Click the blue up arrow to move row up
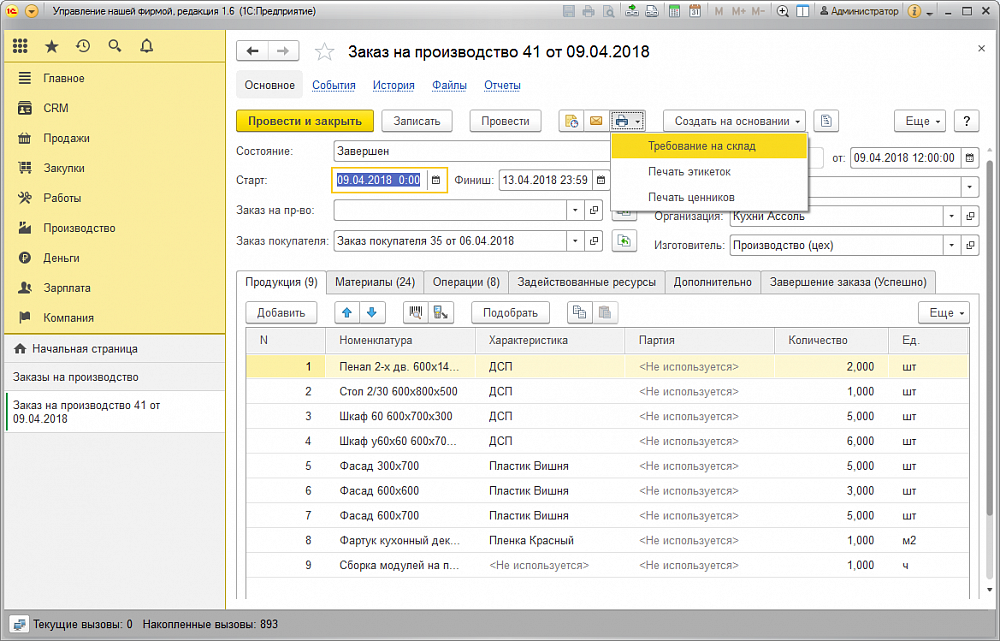The image size is (1000, 641). (x=347, y=313)
